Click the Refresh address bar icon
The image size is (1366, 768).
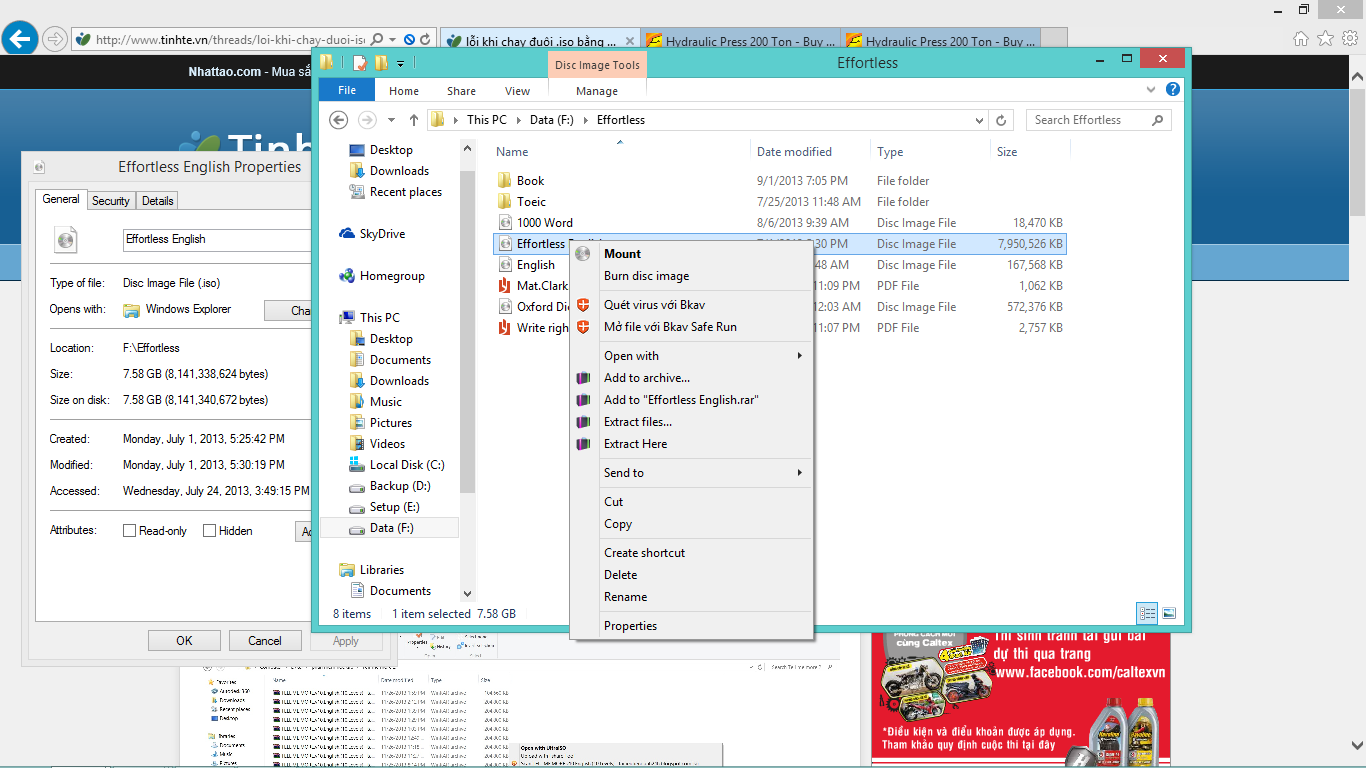coord(1001,120)
